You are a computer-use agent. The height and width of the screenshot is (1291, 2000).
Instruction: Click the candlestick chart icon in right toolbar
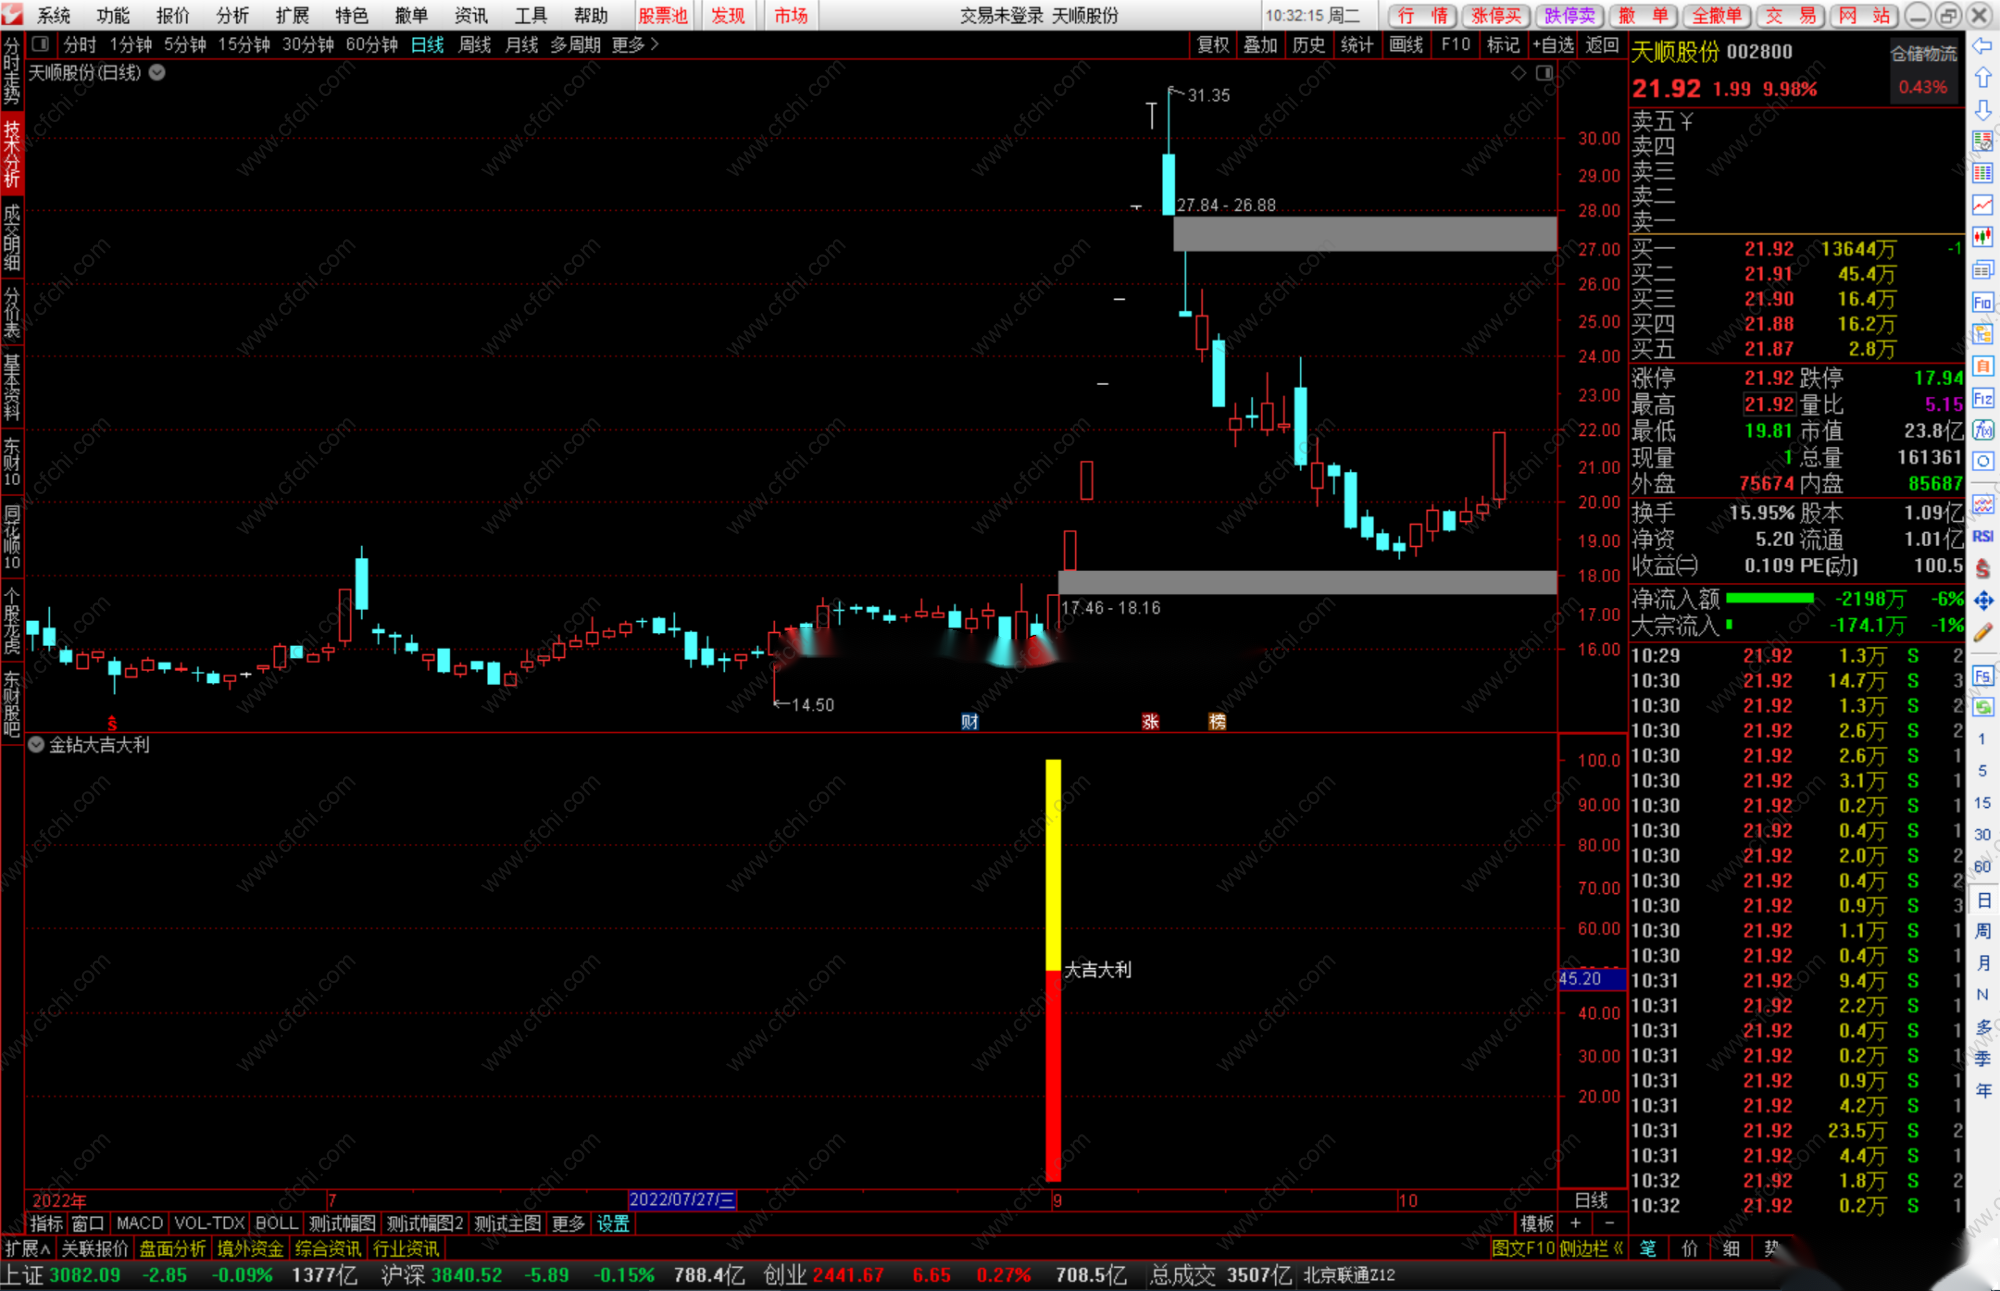pyautogui.click(x=1982, y=237)
